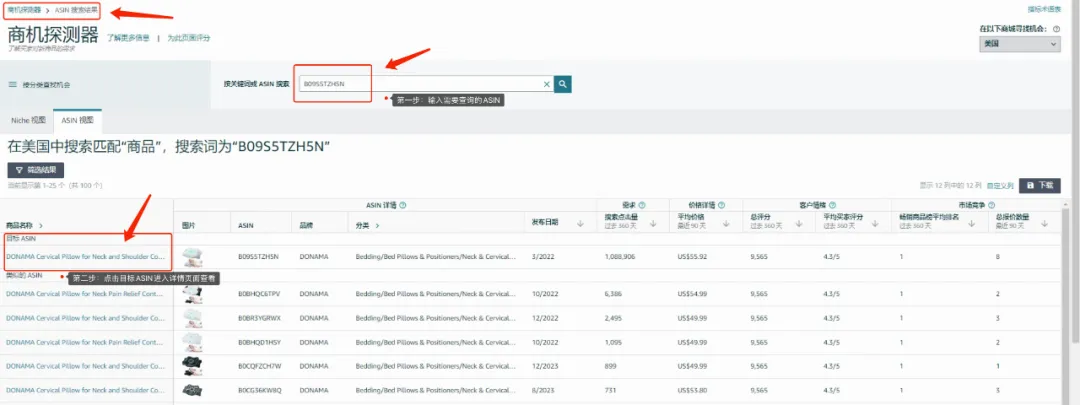The height and width of the screenshot is (405, 1080).
Task: Open product link in row B0BHQC6TPV
Action: coord(85,293)
